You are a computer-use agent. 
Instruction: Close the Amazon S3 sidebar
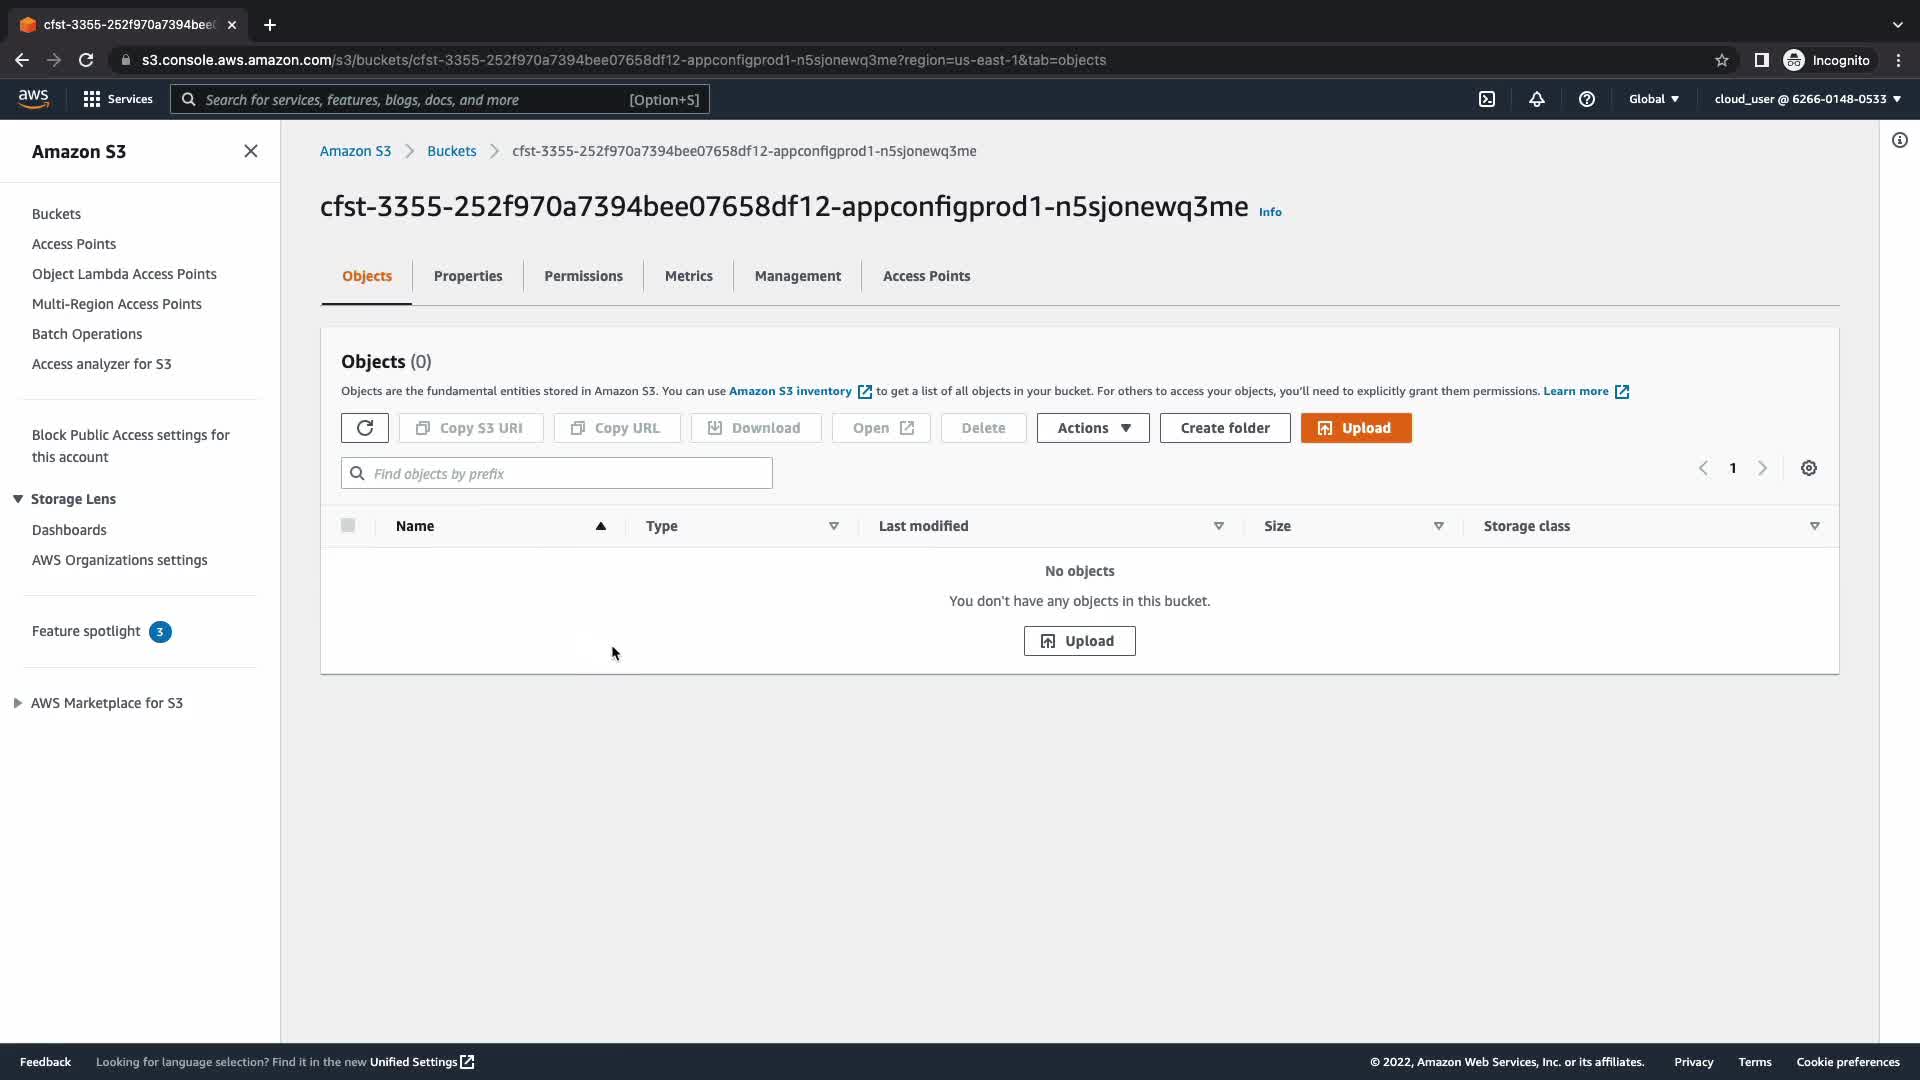click(x=251, y=151)
